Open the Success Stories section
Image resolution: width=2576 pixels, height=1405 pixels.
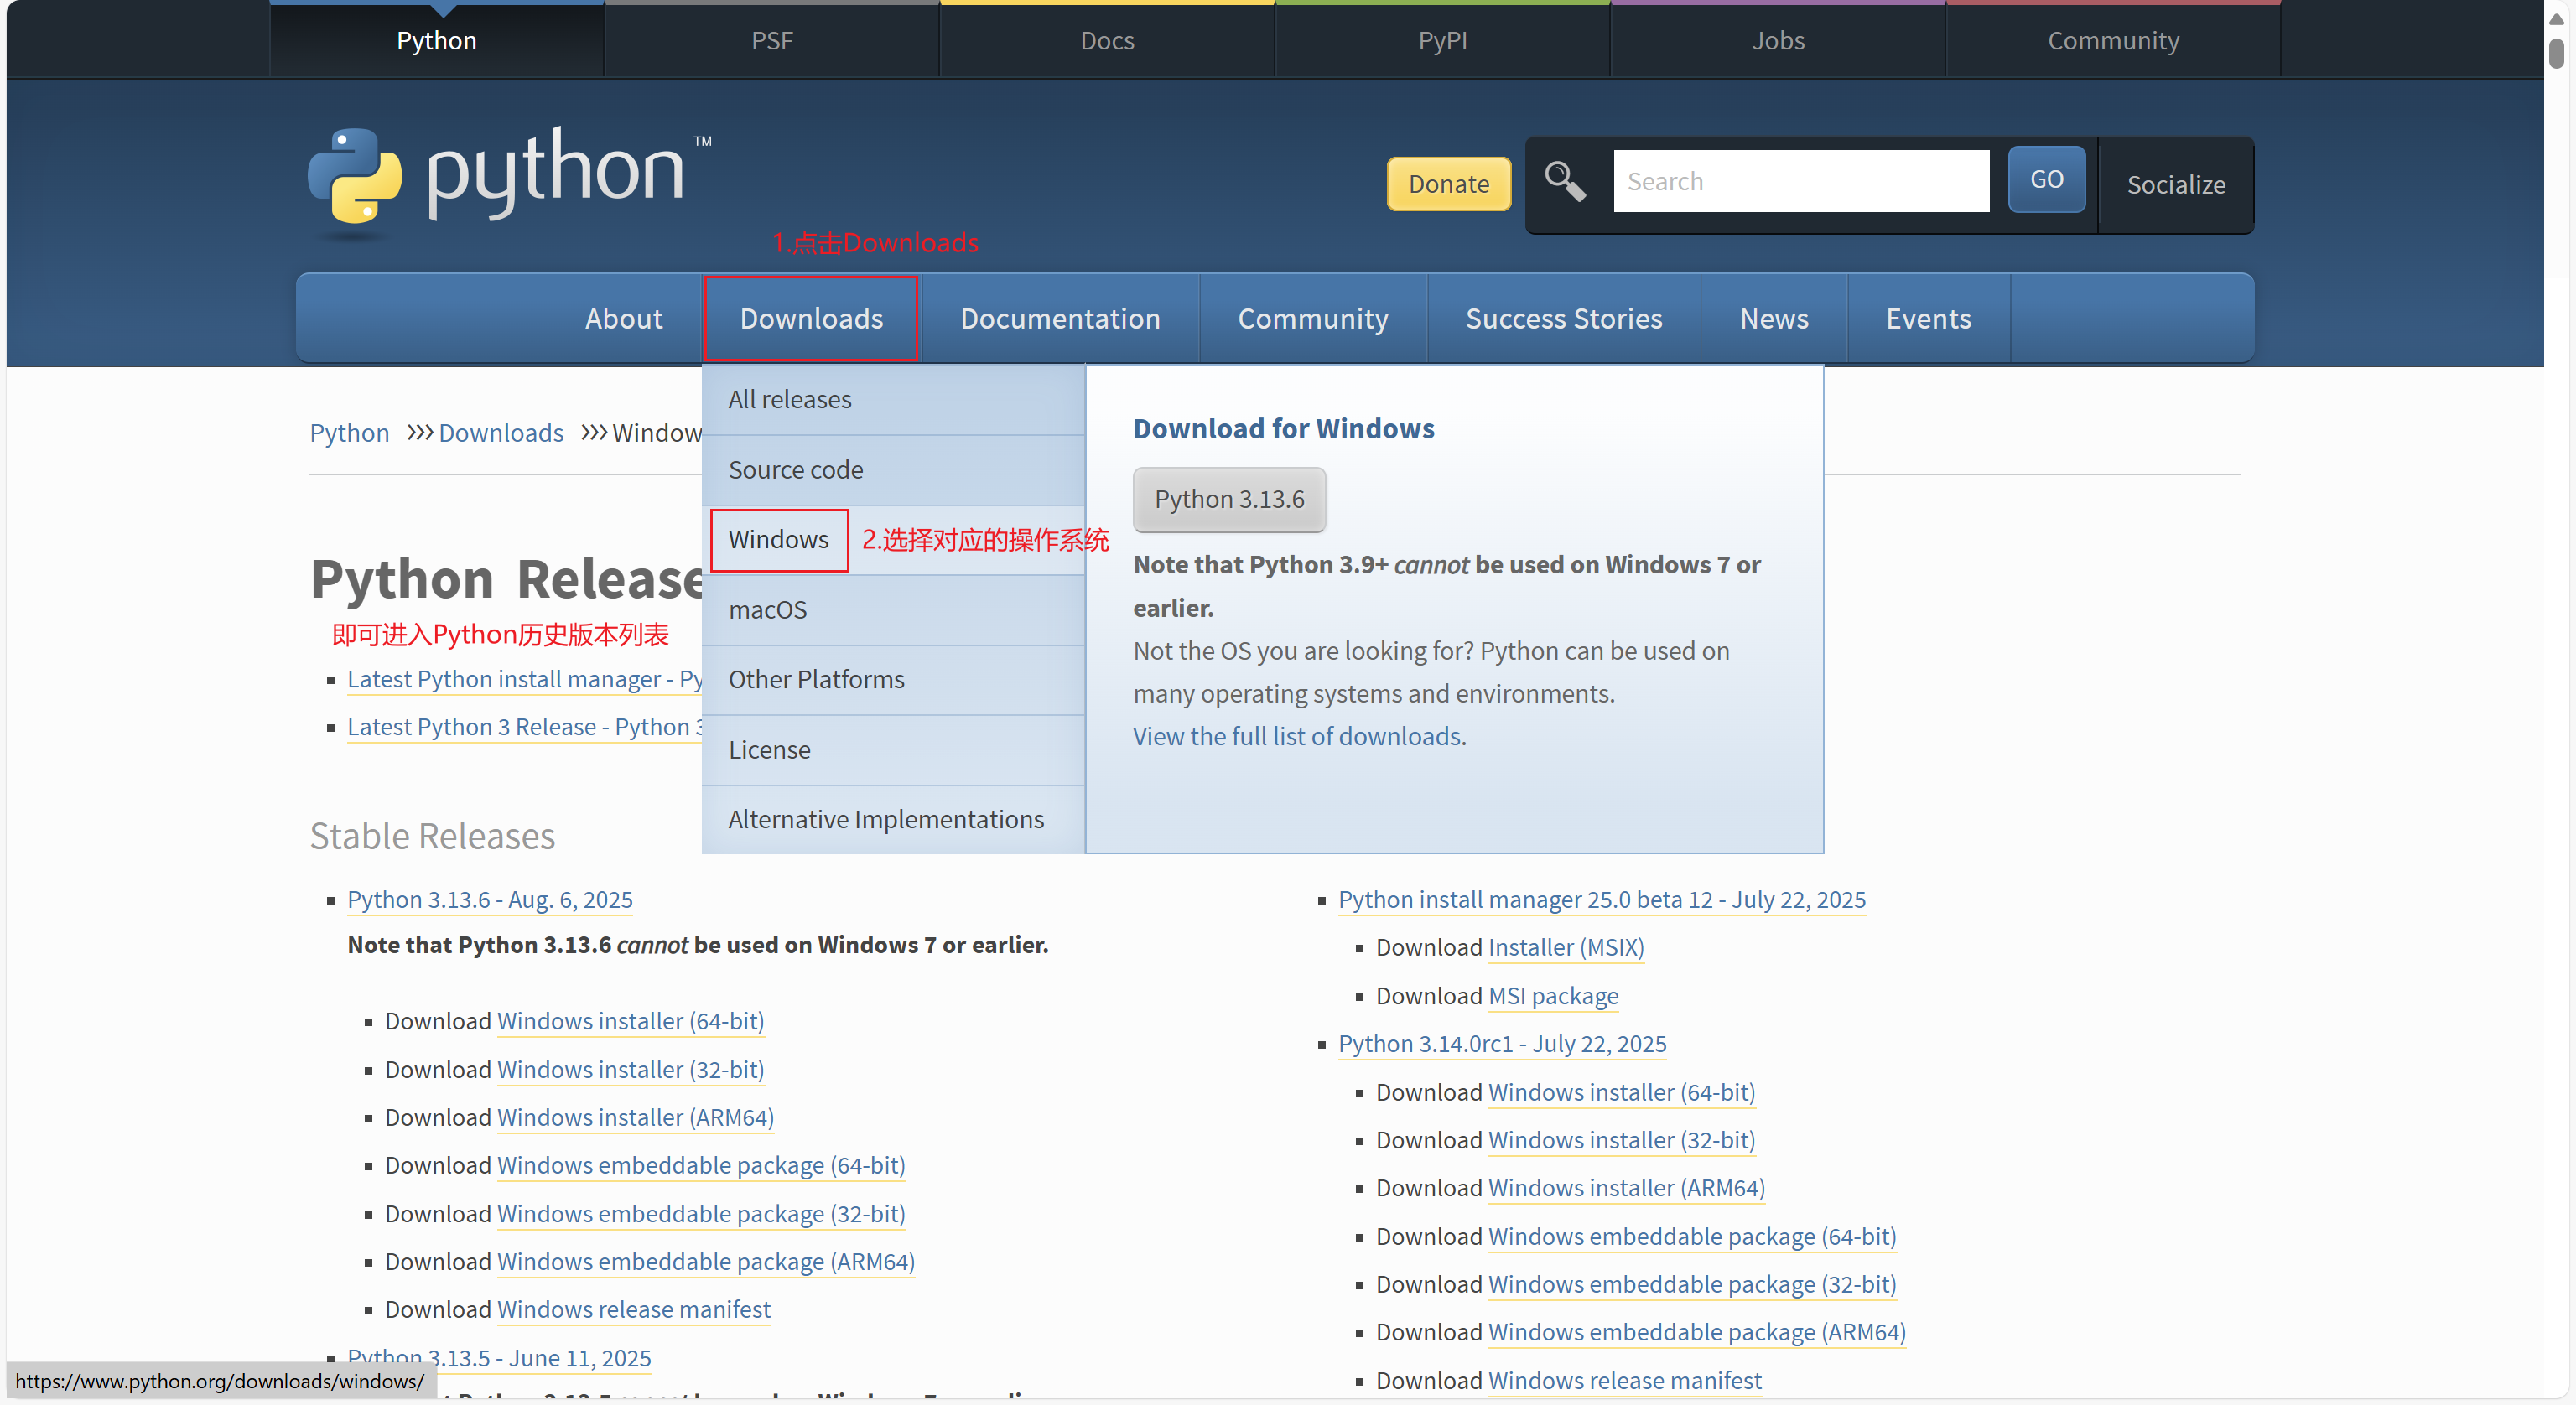point(1563,318)
